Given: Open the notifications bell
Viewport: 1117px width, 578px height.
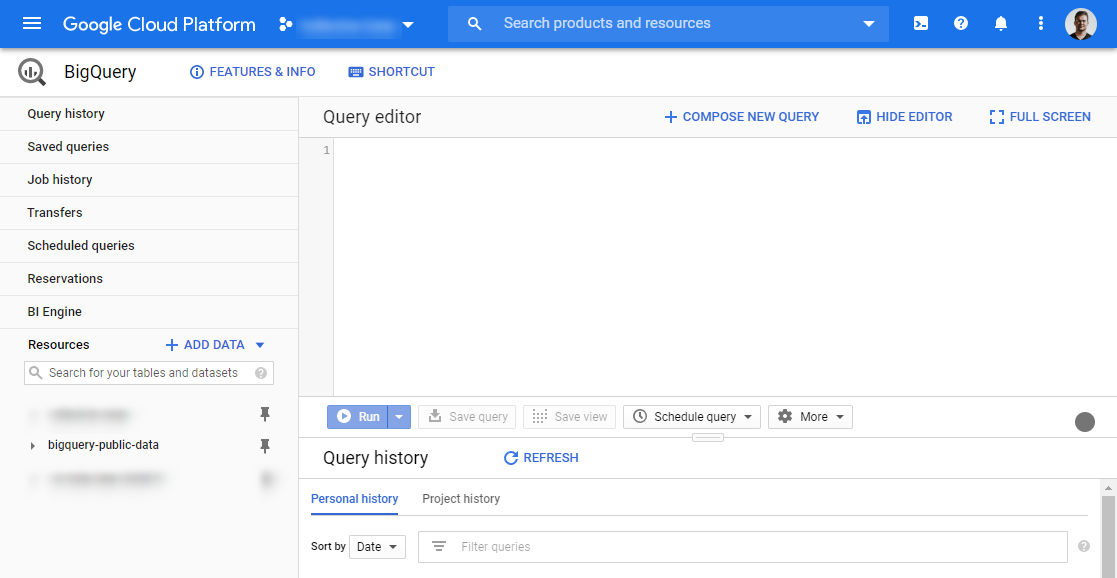Looking at the screenshot, I should 1001,24.
